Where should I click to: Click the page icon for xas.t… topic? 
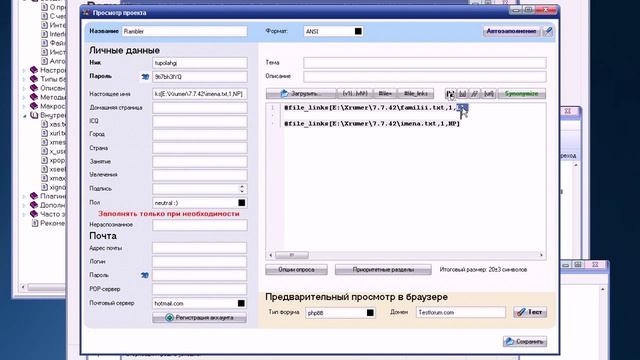tap(44, 124)
